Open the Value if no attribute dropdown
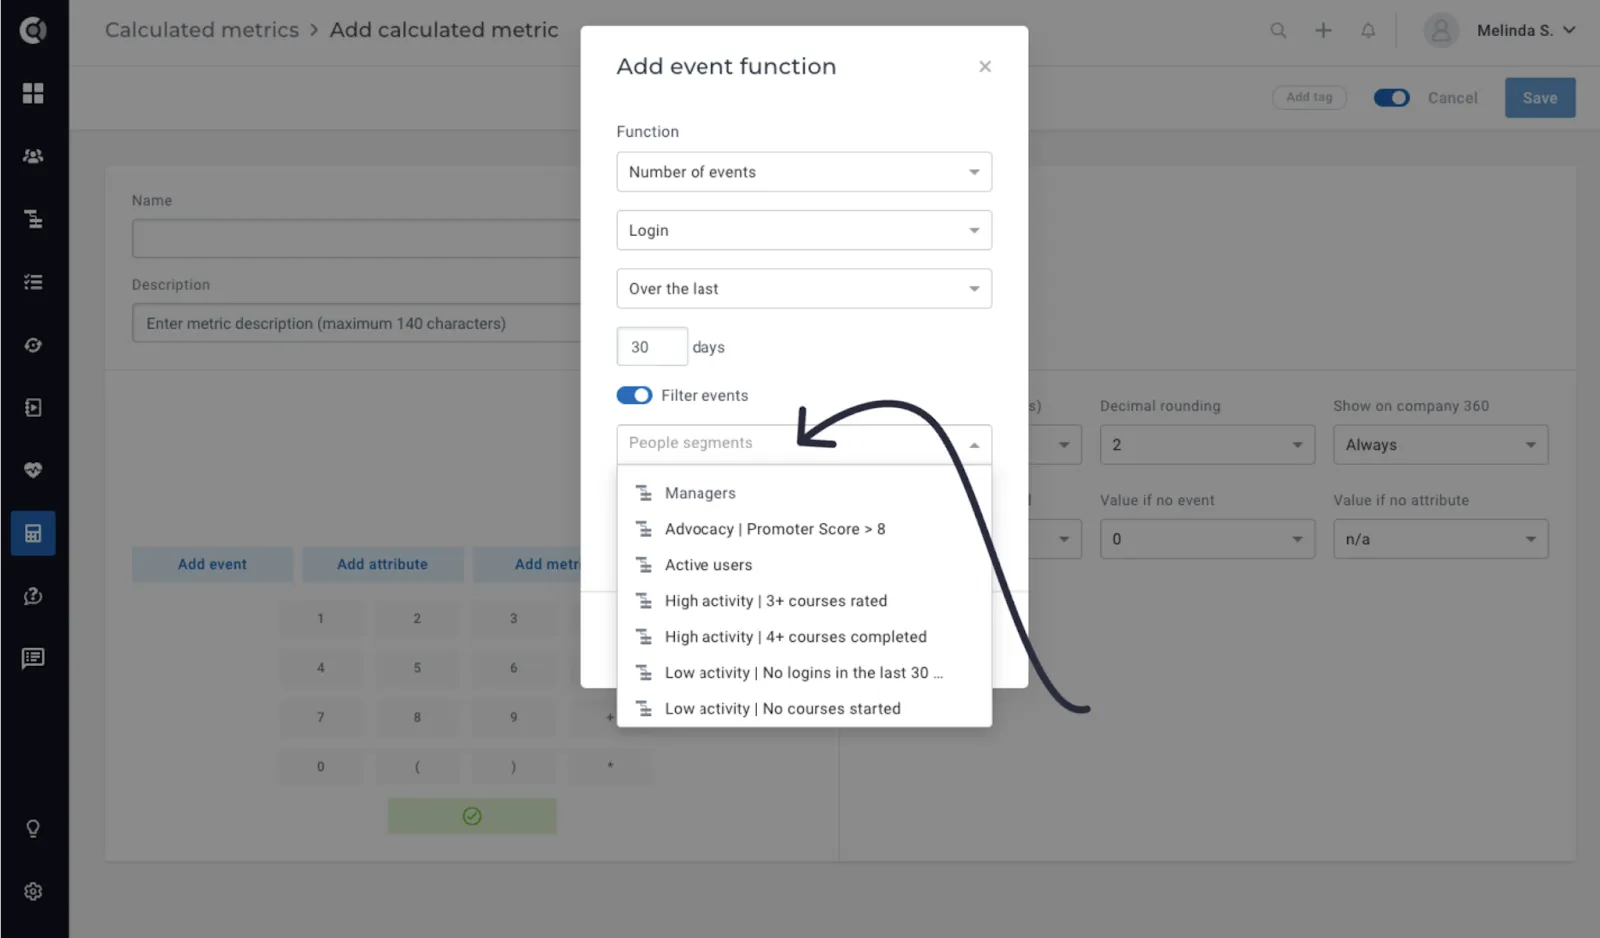Screen dimensions: 1600x938 click(1440, 539)
